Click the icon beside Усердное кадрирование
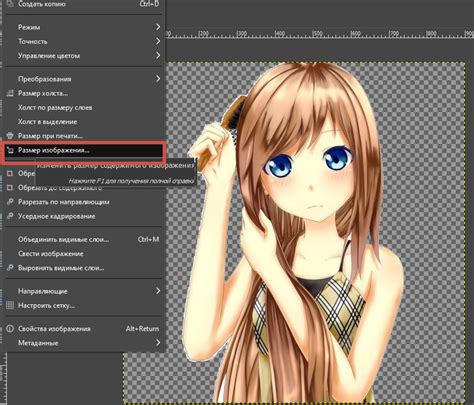The height and width of the screenshot is (405, 474). (x=10, y=216)
